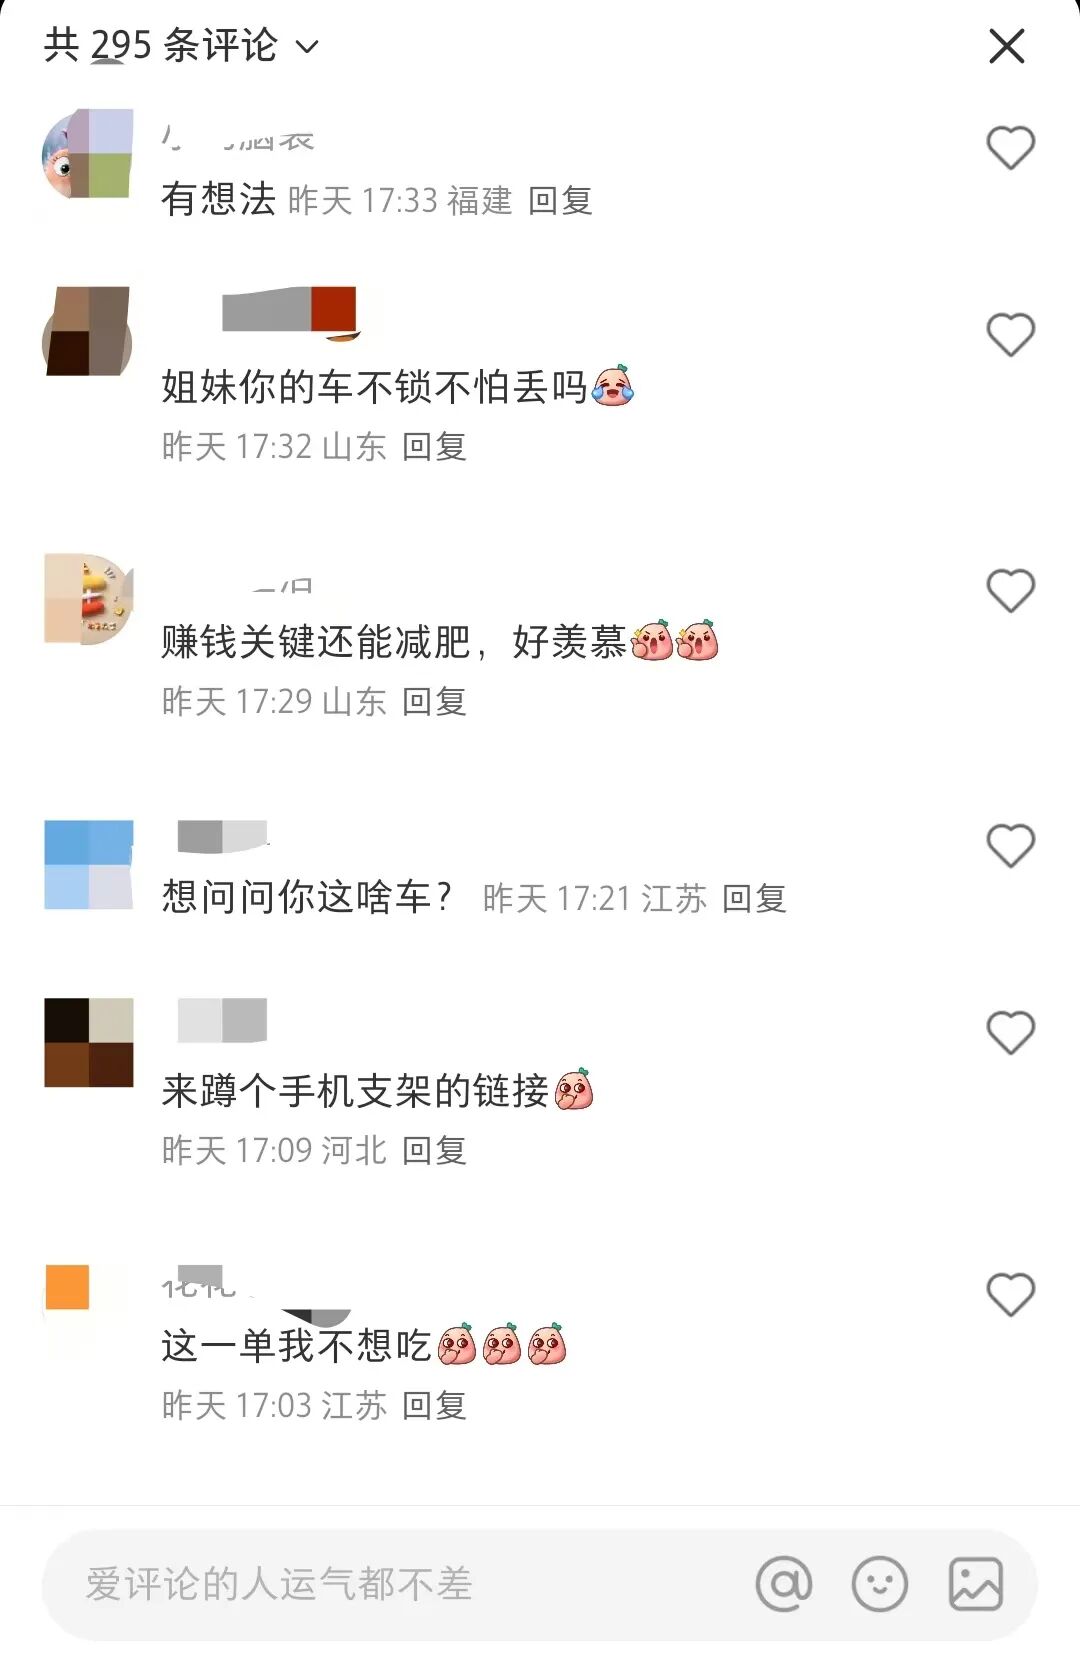Like the comment "赚钱关键还能减肥"

coord(1010,590)
